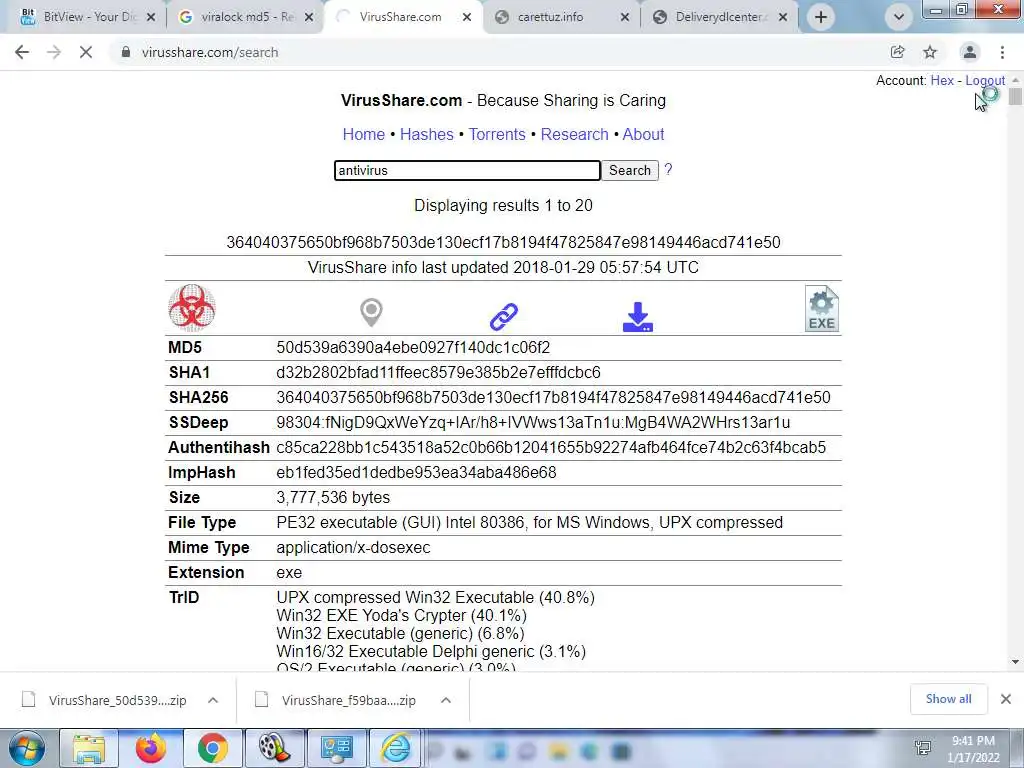1024x768 pixels.
Task: Focus the search field containing antivirus
Action: (467, 170)
